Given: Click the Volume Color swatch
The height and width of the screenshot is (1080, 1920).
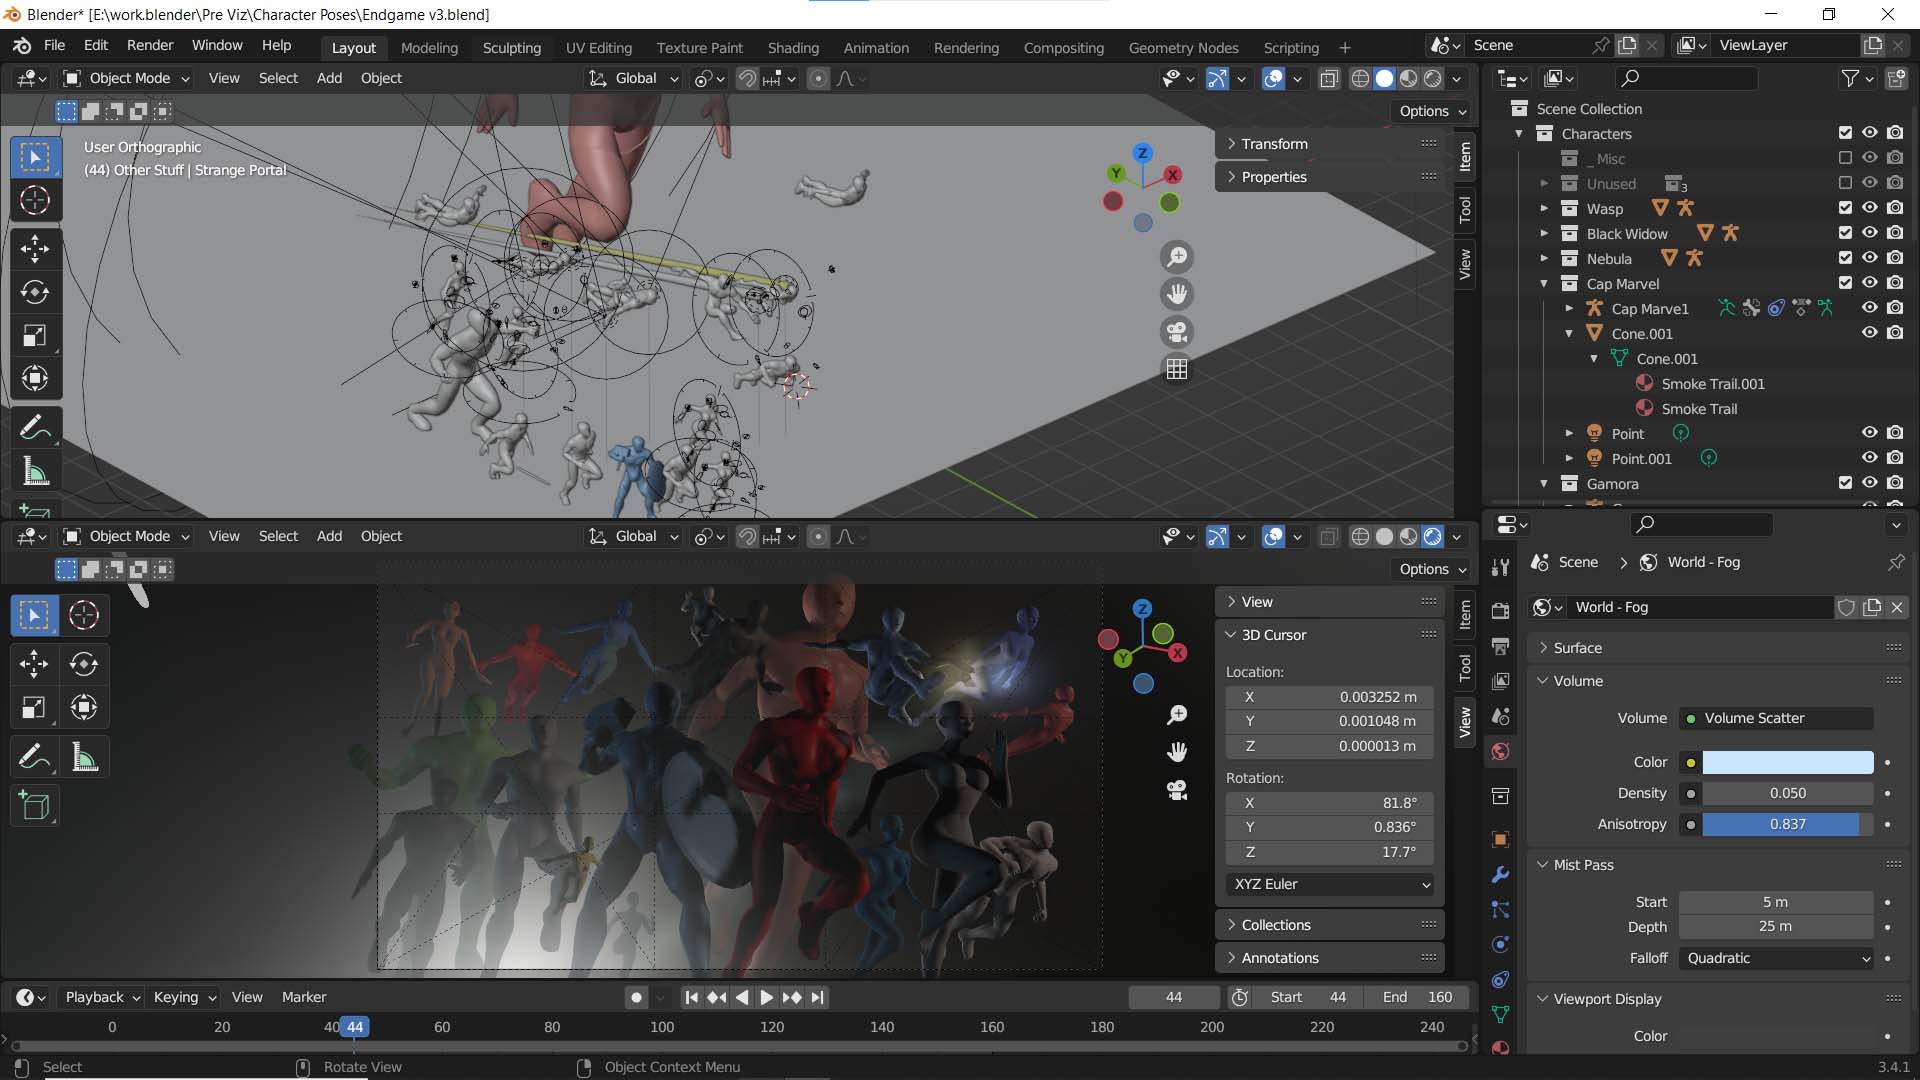Looking at the screenshot, I should pyautogui.click(x=1788, y=762).
